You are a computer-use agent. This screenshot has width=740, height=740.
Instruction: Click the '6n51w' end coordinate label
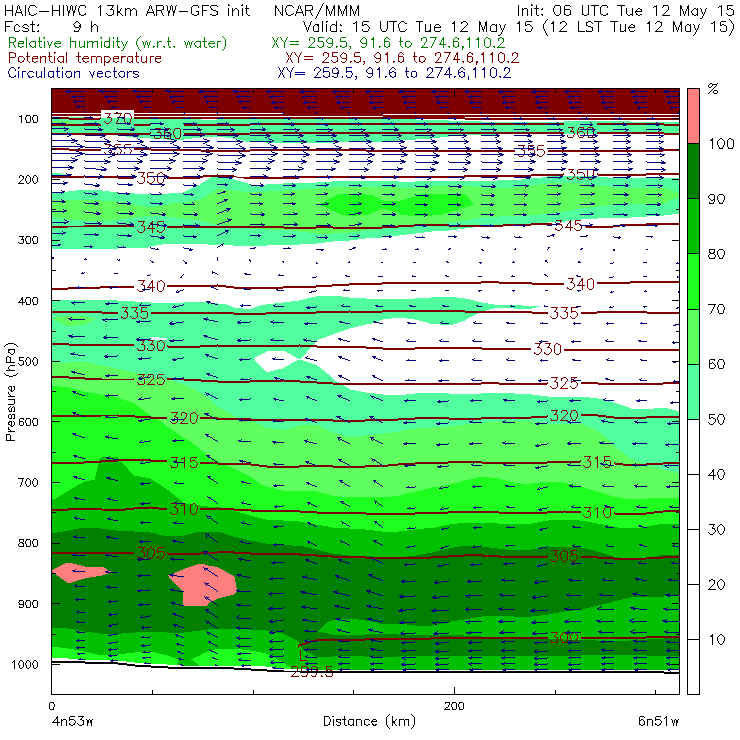pyautogui.click(x=658, y=722)
